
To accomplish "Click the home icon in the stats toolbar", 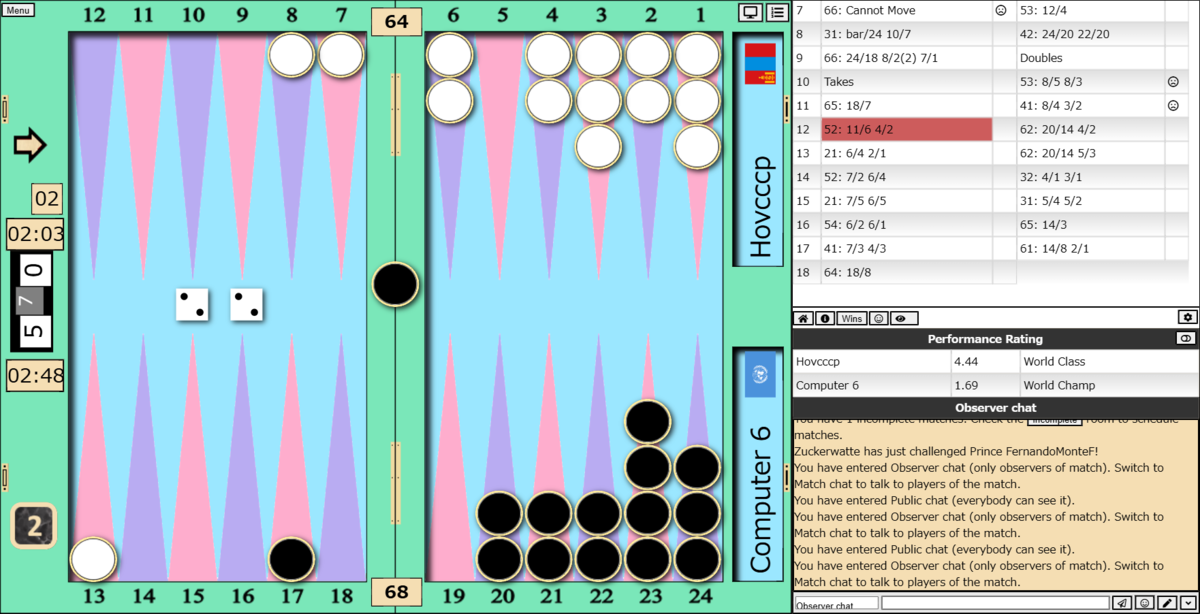I will pos(803,318).
